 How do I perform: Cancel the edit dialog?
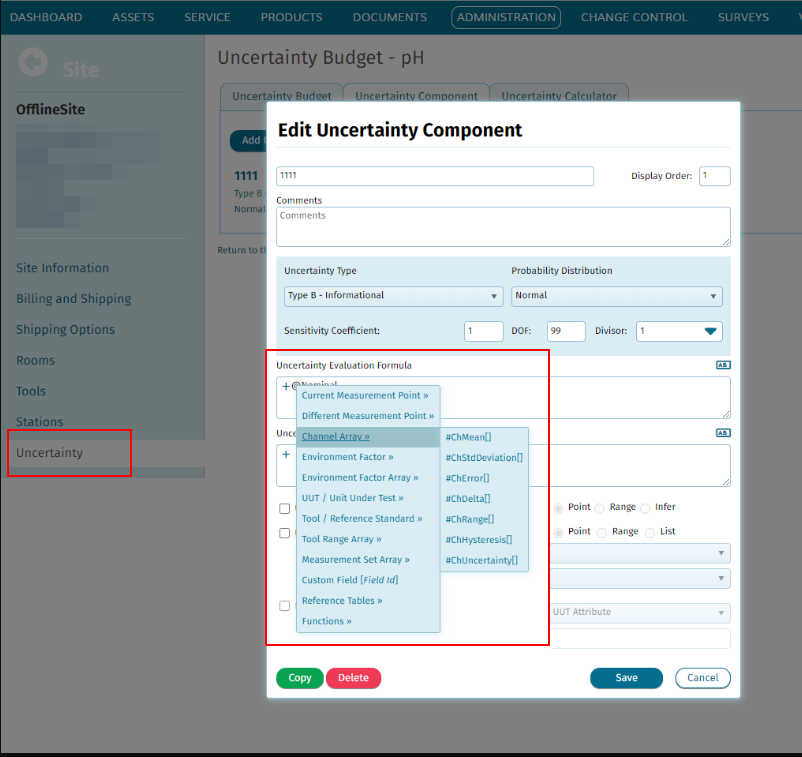click(702, 678)
